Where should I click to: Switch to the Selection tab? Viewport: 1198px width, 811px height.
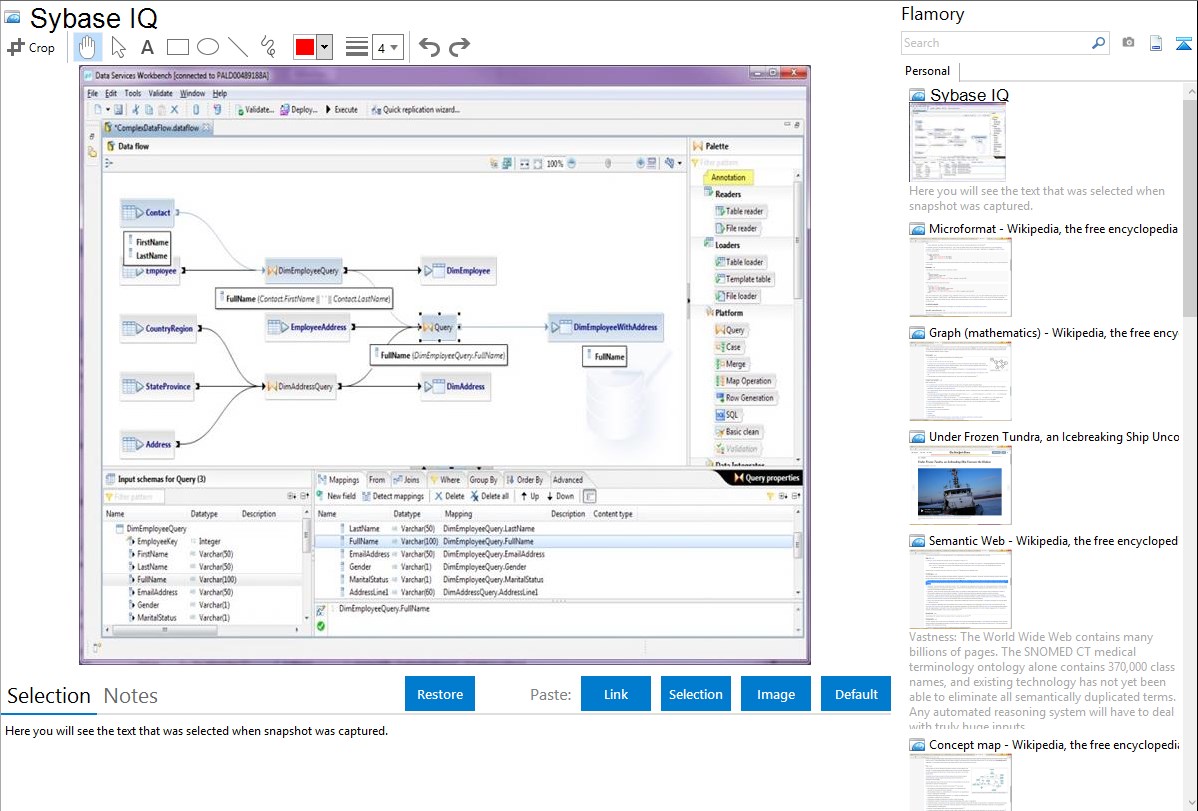pos(49,696)
